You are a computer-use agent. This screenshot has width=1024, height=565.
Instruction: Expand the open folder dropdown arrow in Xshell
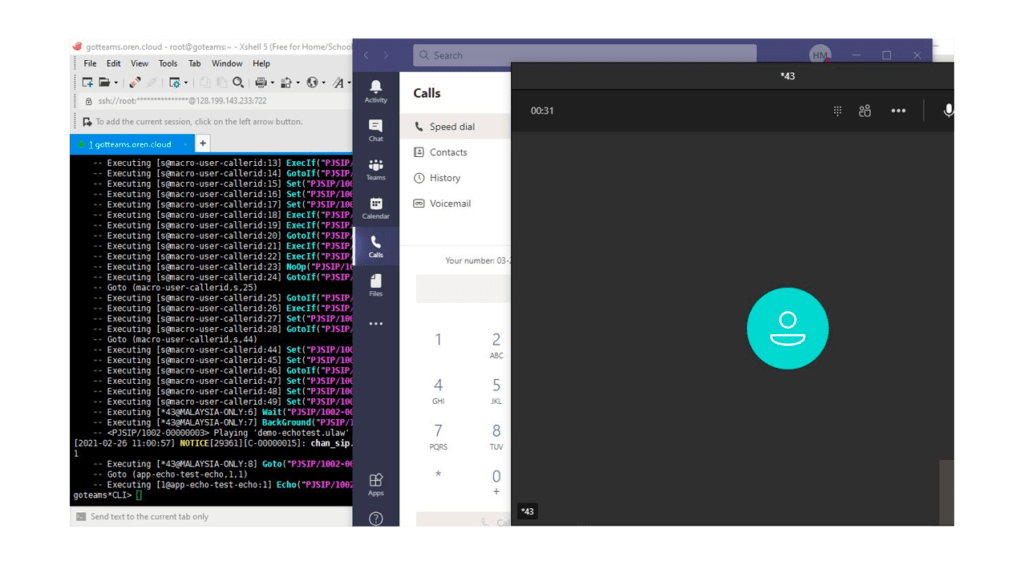pos(116,83)
